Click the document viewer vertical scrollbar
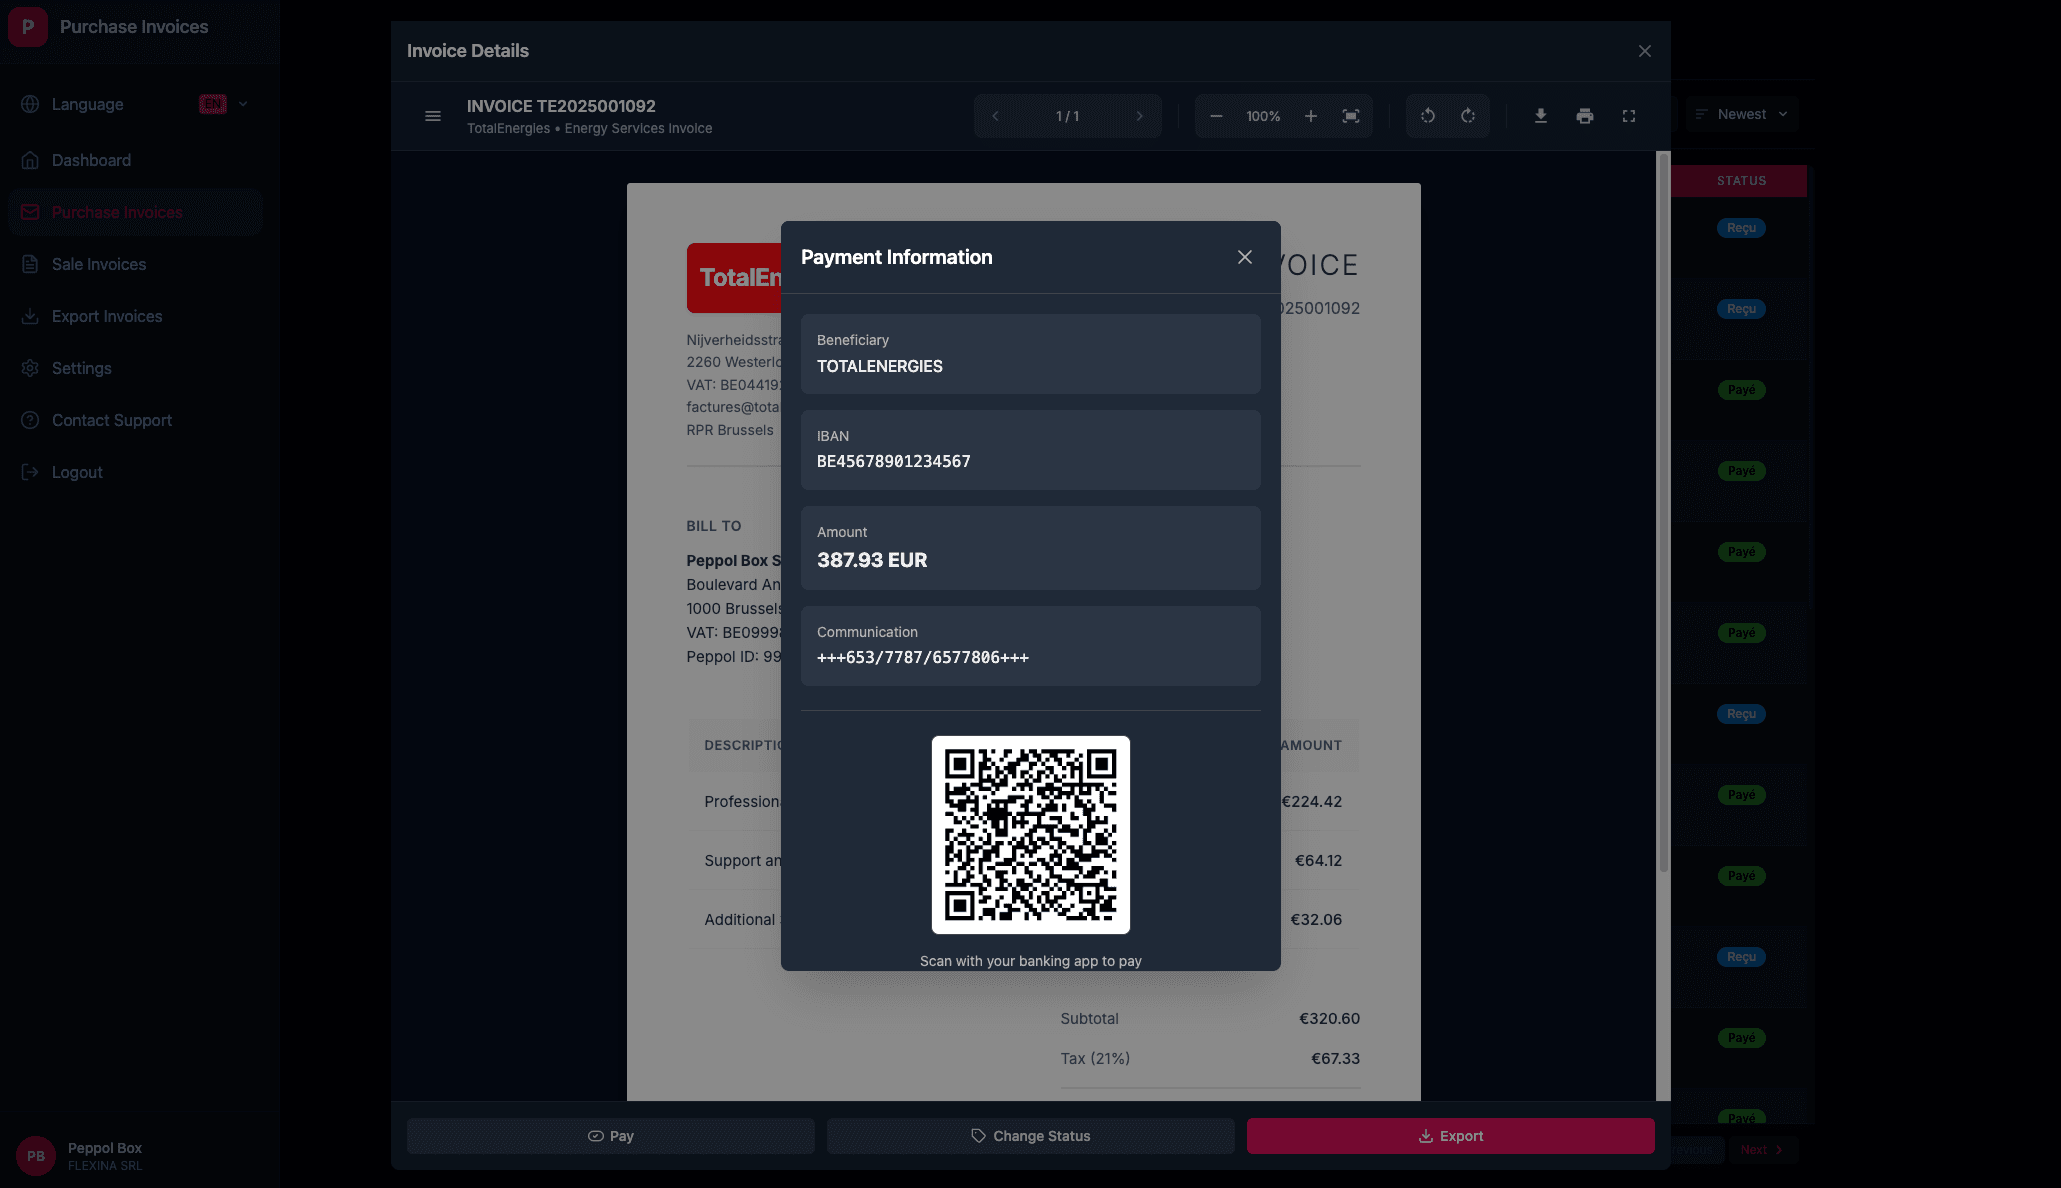The height and width of the screenshot is (1188, 2061). [x=1663, y=512]
